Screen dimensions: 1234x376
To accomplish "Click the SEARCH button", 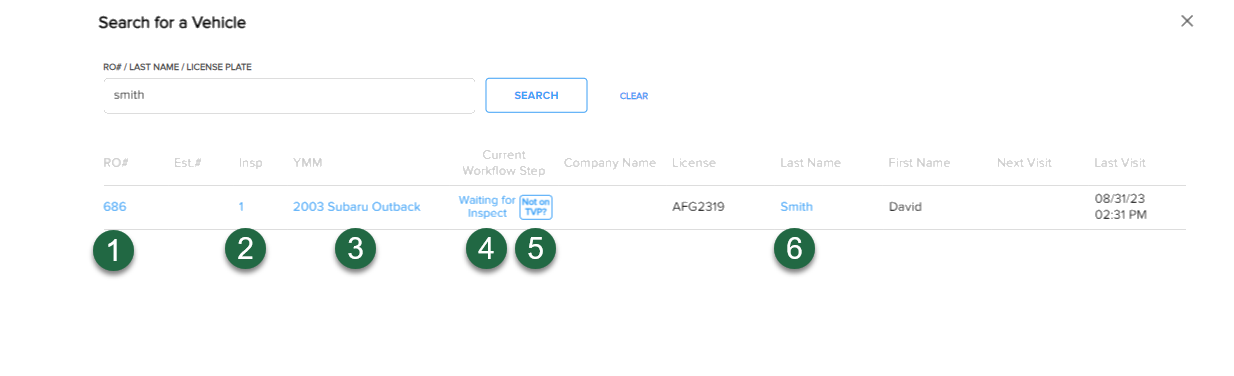I will [x=536, y=96].
